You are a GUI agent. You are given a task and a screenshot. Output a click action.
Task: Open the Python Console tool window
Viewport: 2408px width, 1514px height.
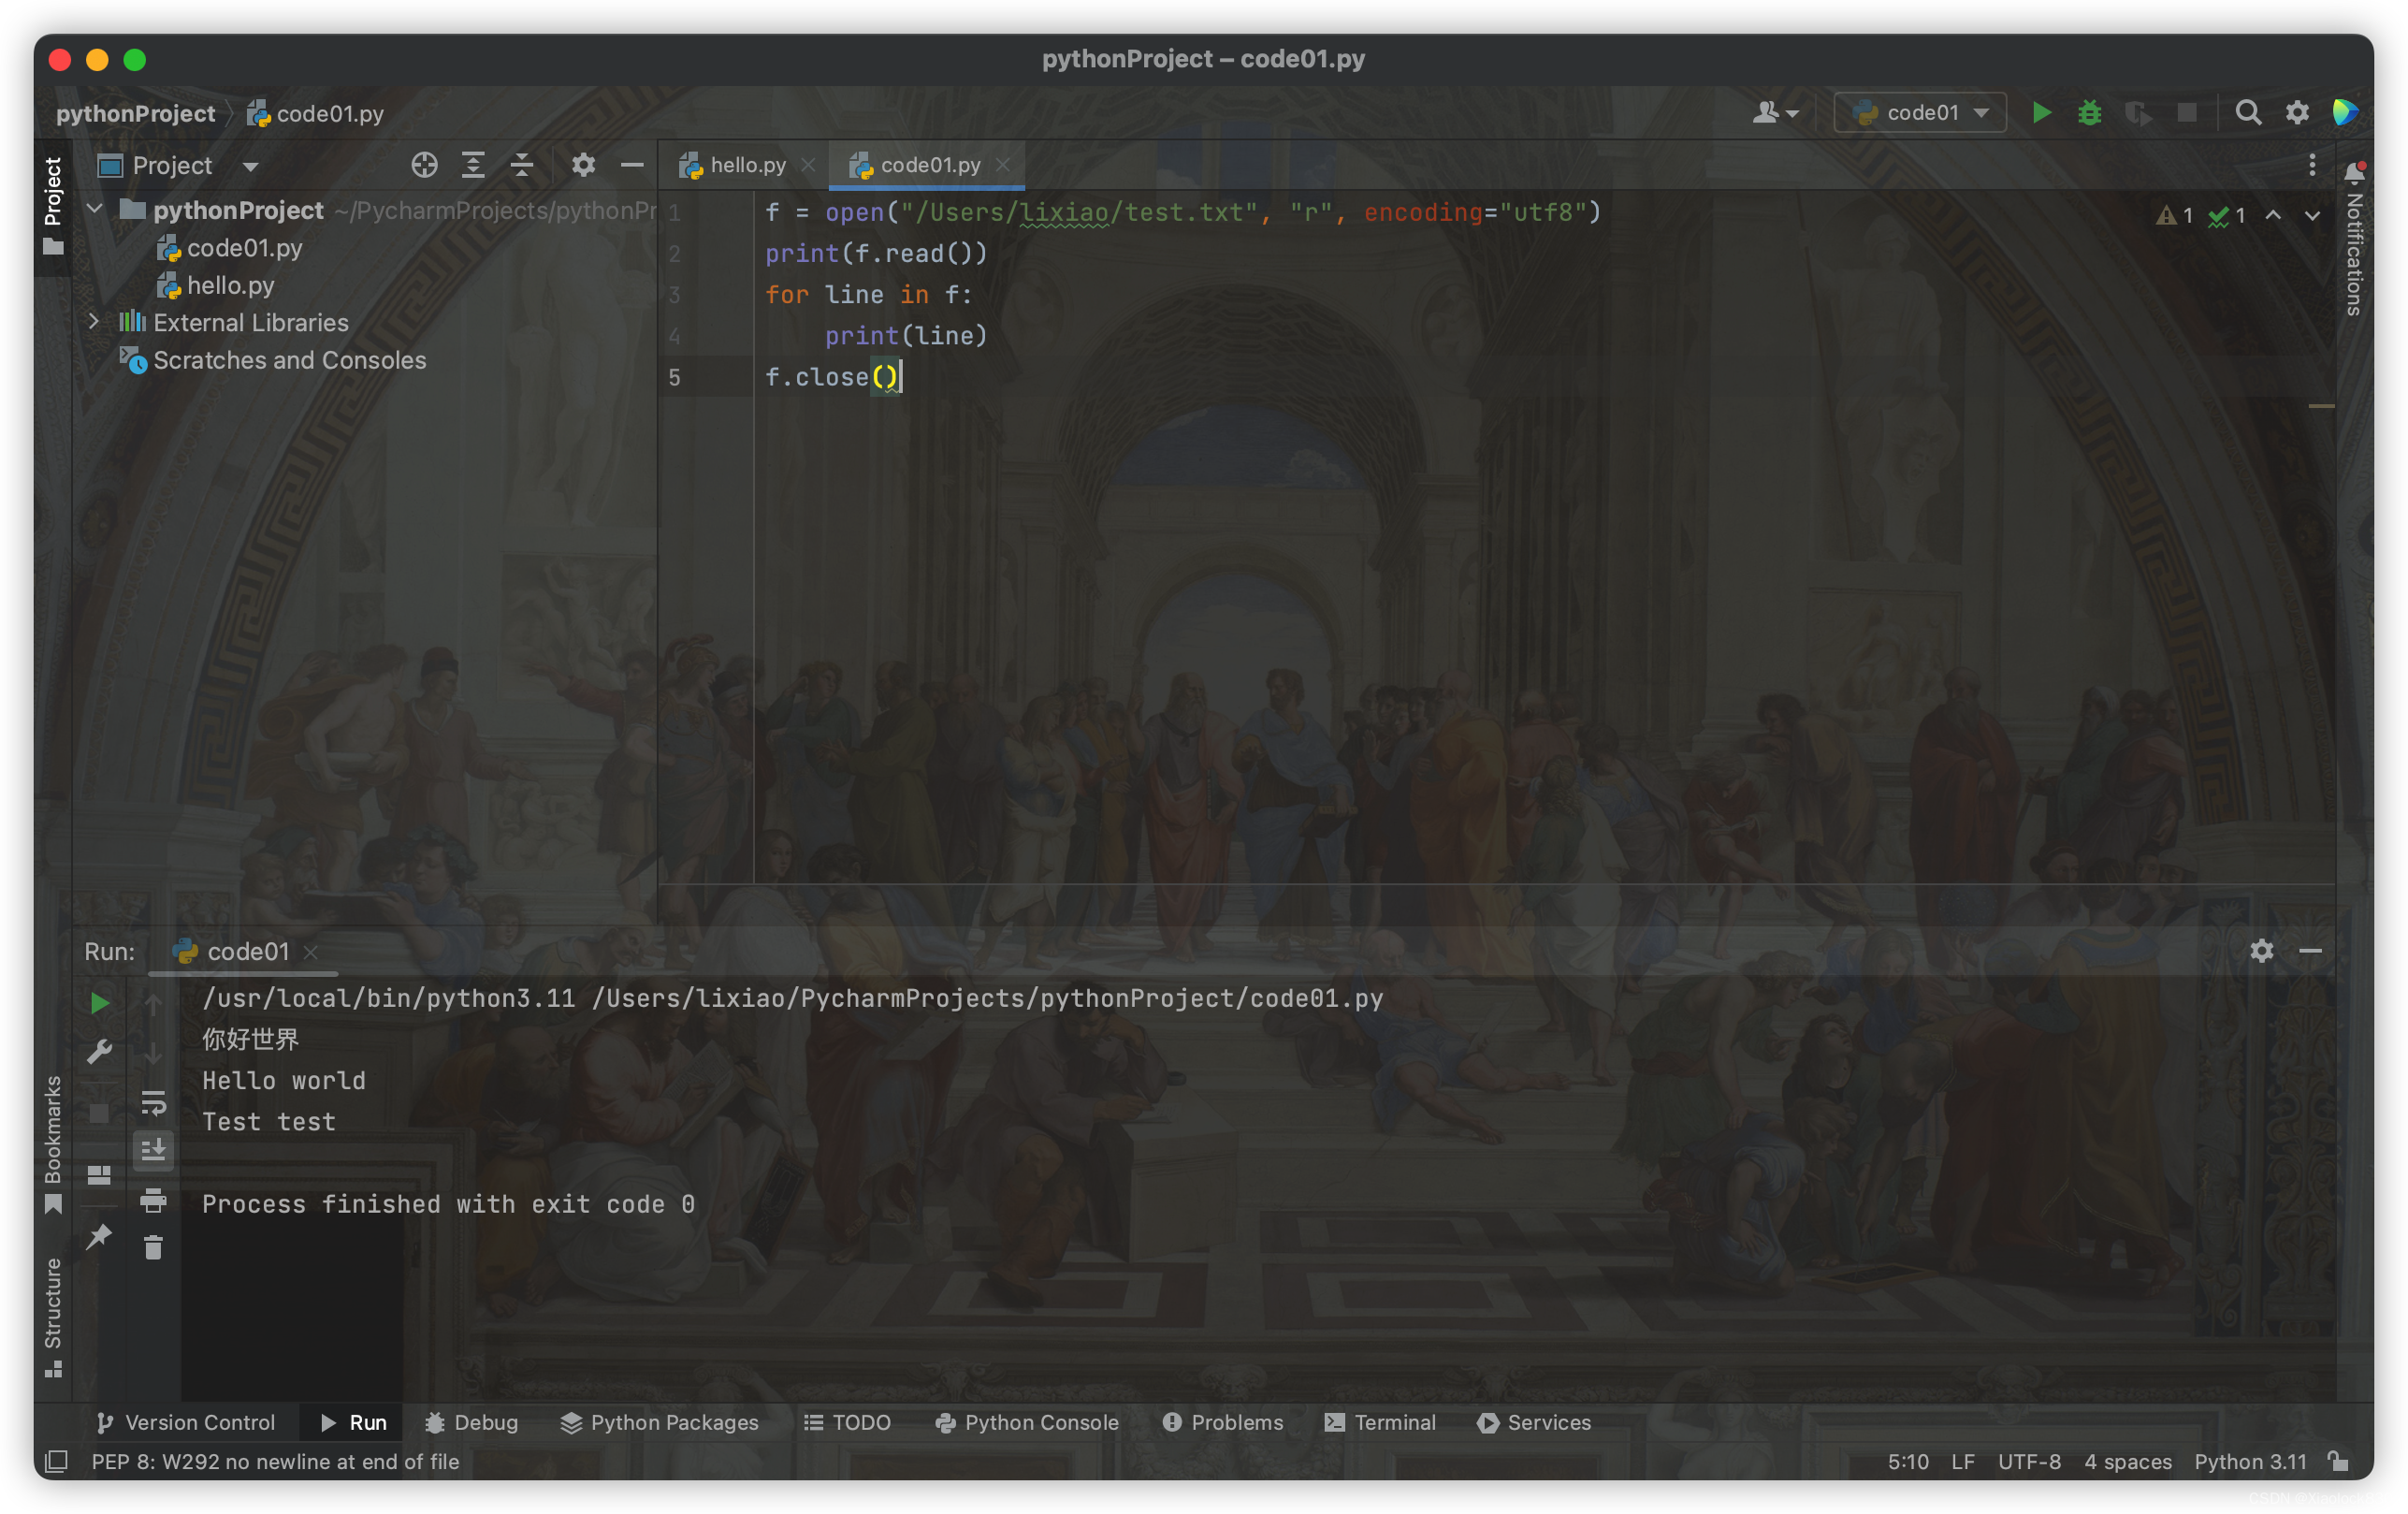click(1027, 1422)
